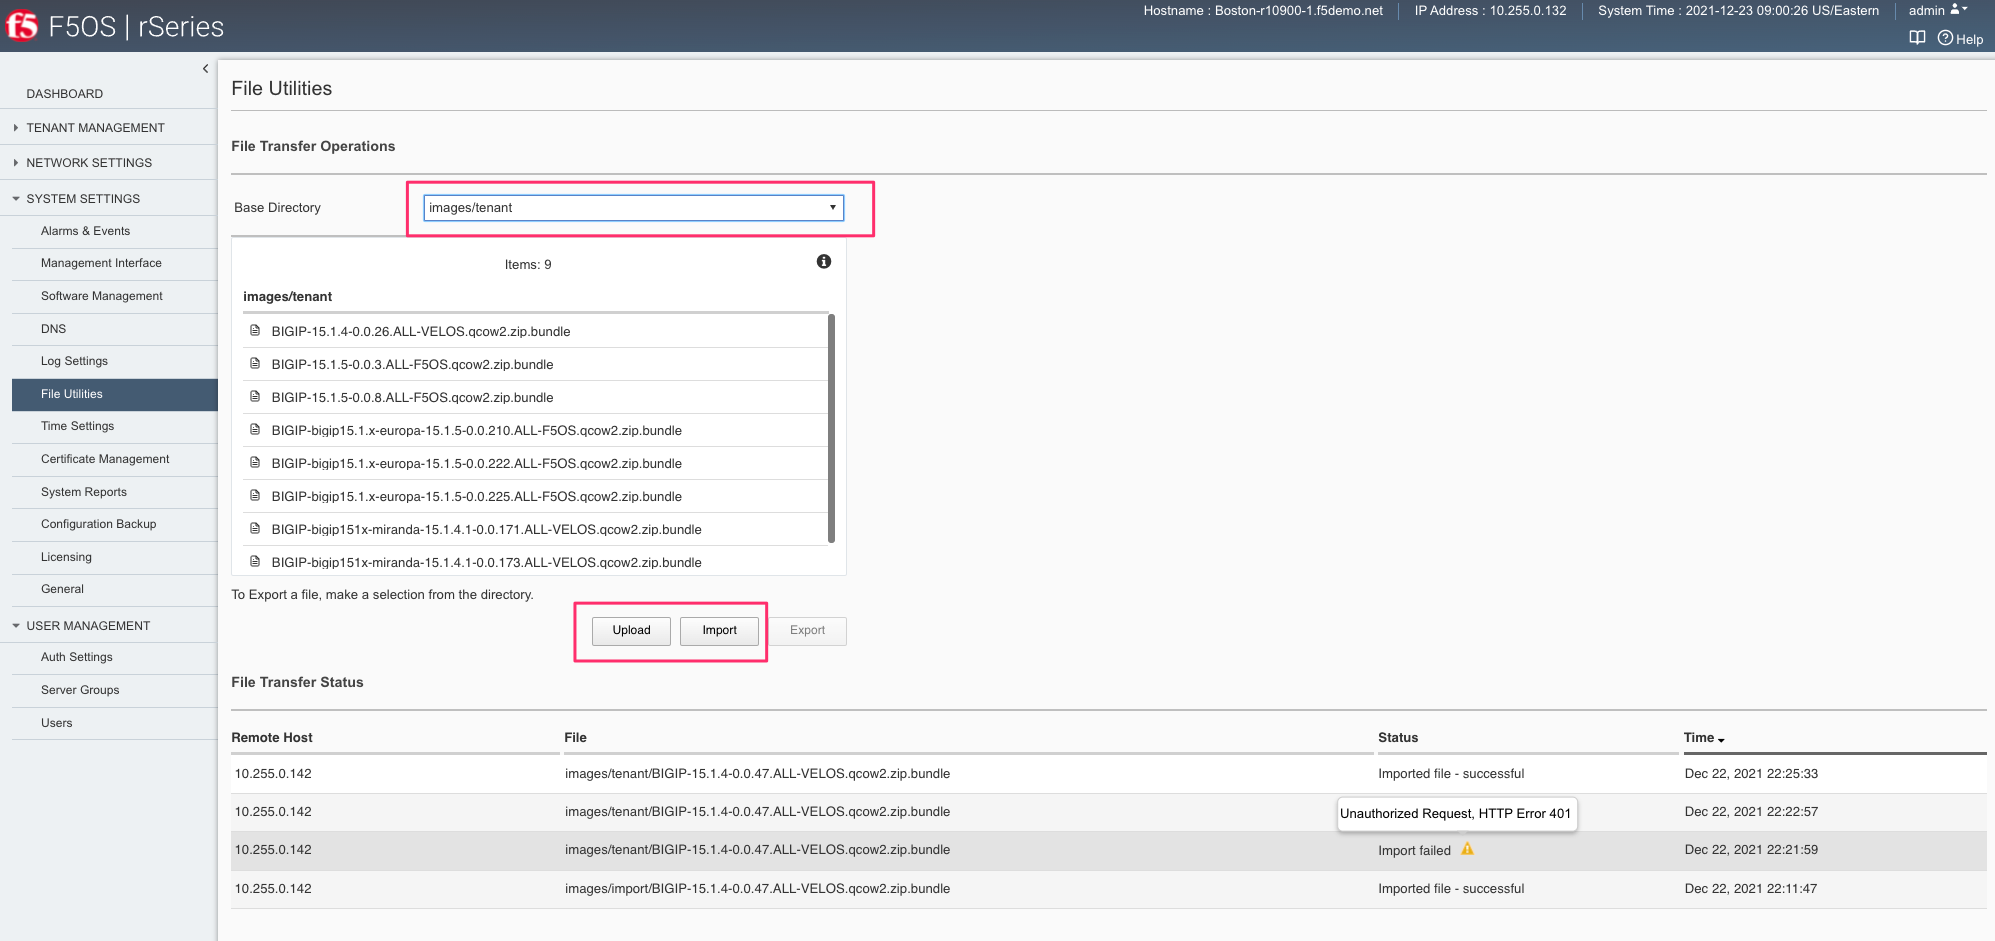Image resolution: width=1995 pixels, height=941 pixels.
Task: Sort by Status column header
Action: click(x=1398, y=737)
